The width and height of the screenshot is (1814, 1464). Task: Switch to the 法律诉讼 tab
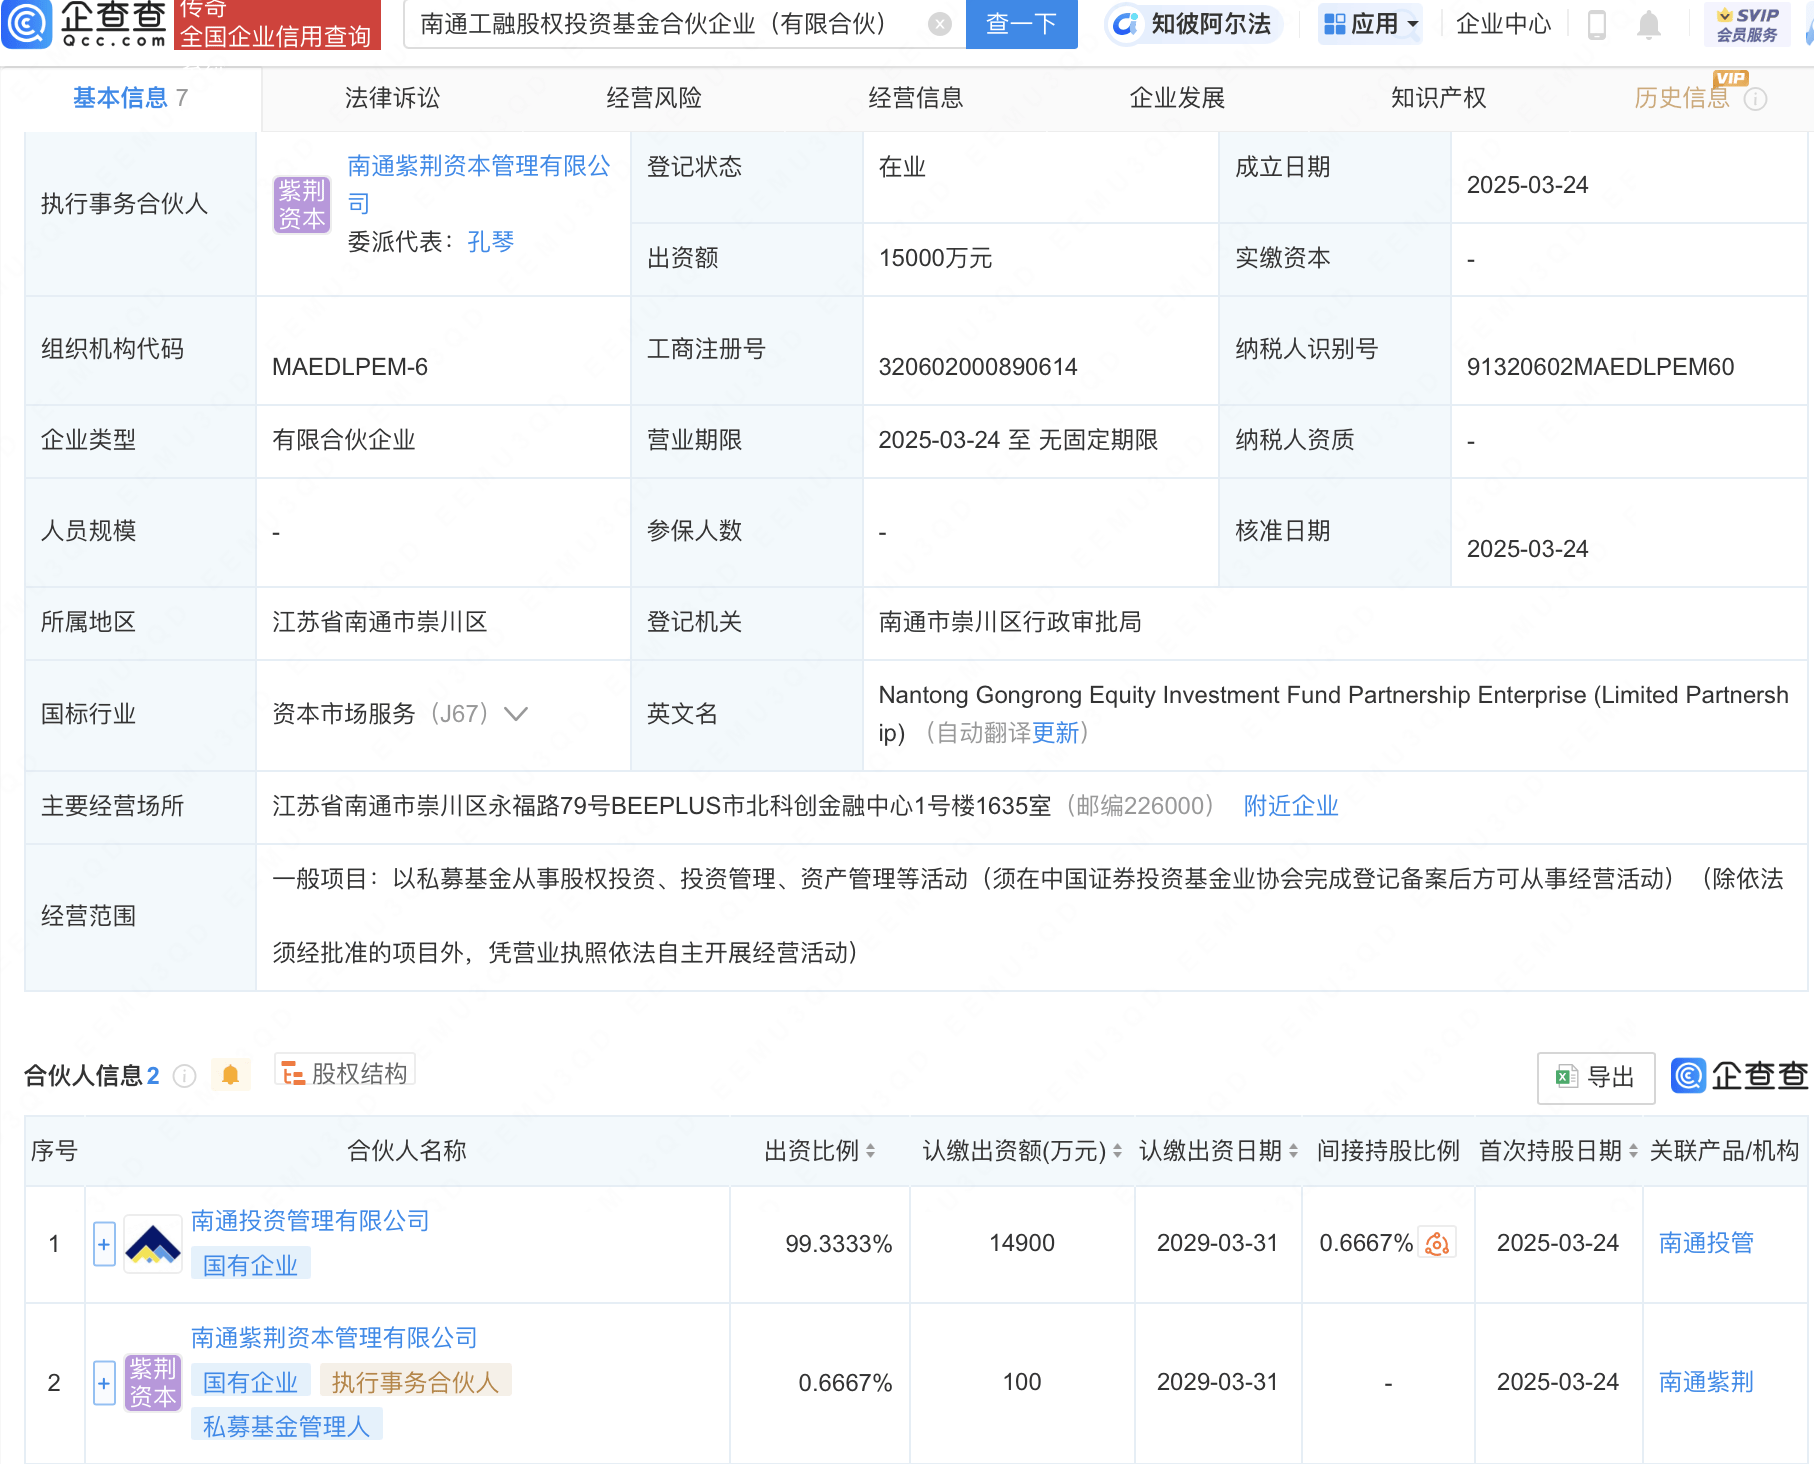tap(392, 98)
